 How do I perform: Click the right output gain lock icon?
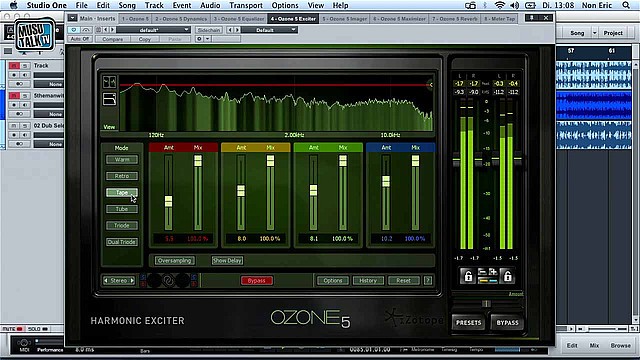(507, 276)
